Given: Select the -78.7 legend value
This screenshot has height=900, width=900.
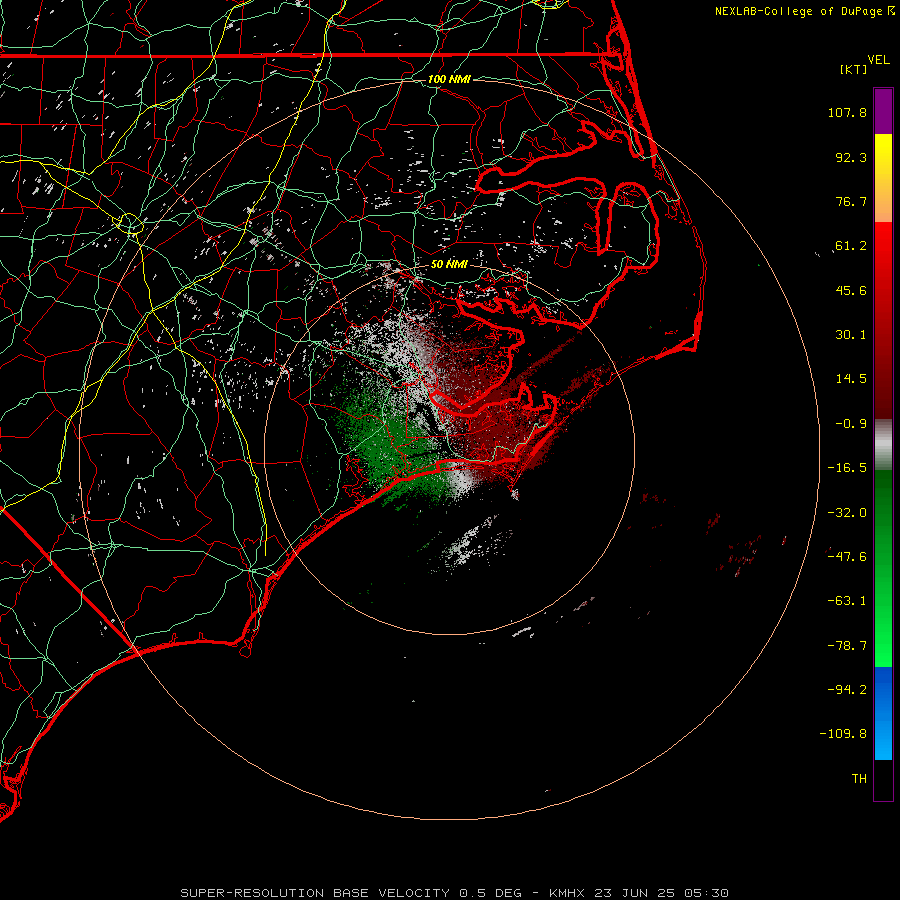Looking at the screenshot, I should (x=847, y=646).
